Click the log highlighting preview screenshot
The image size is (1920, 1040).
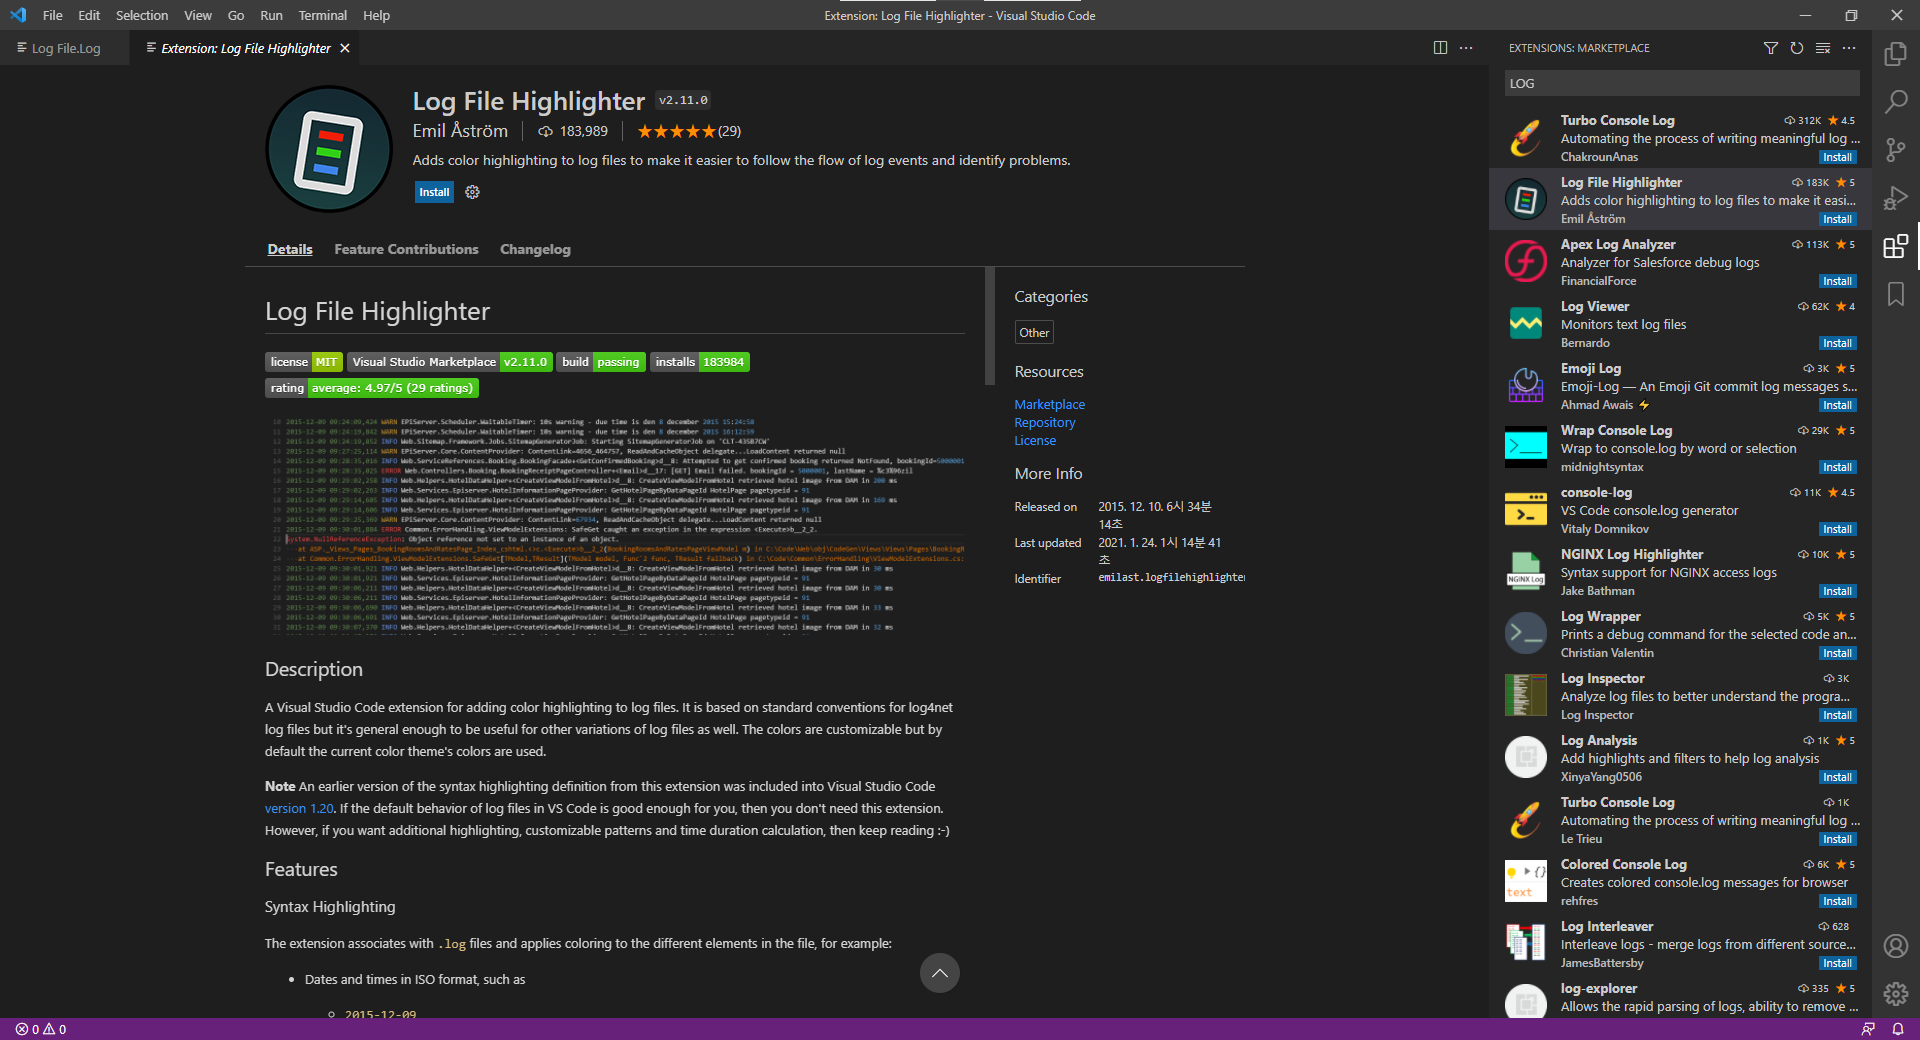coord(615,524)
